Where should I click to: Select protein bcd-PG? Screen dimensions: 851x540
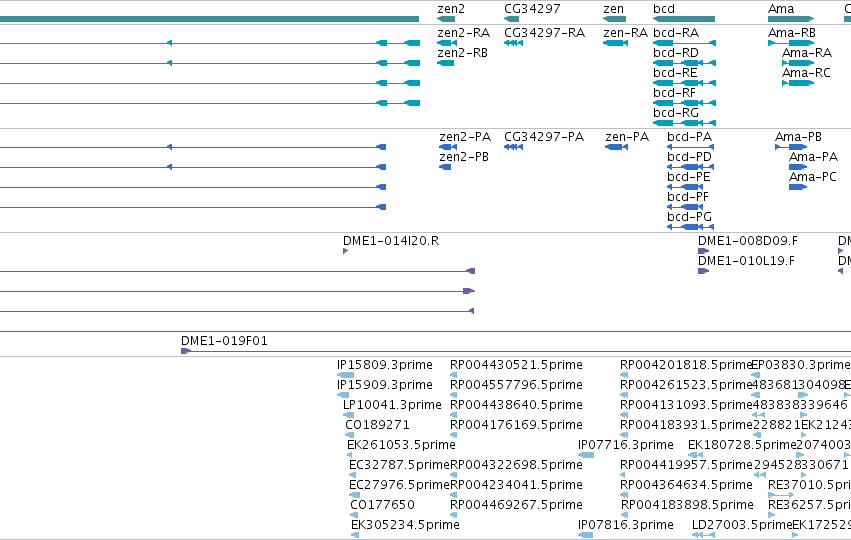pyautogui.click(x=690, y=227)
